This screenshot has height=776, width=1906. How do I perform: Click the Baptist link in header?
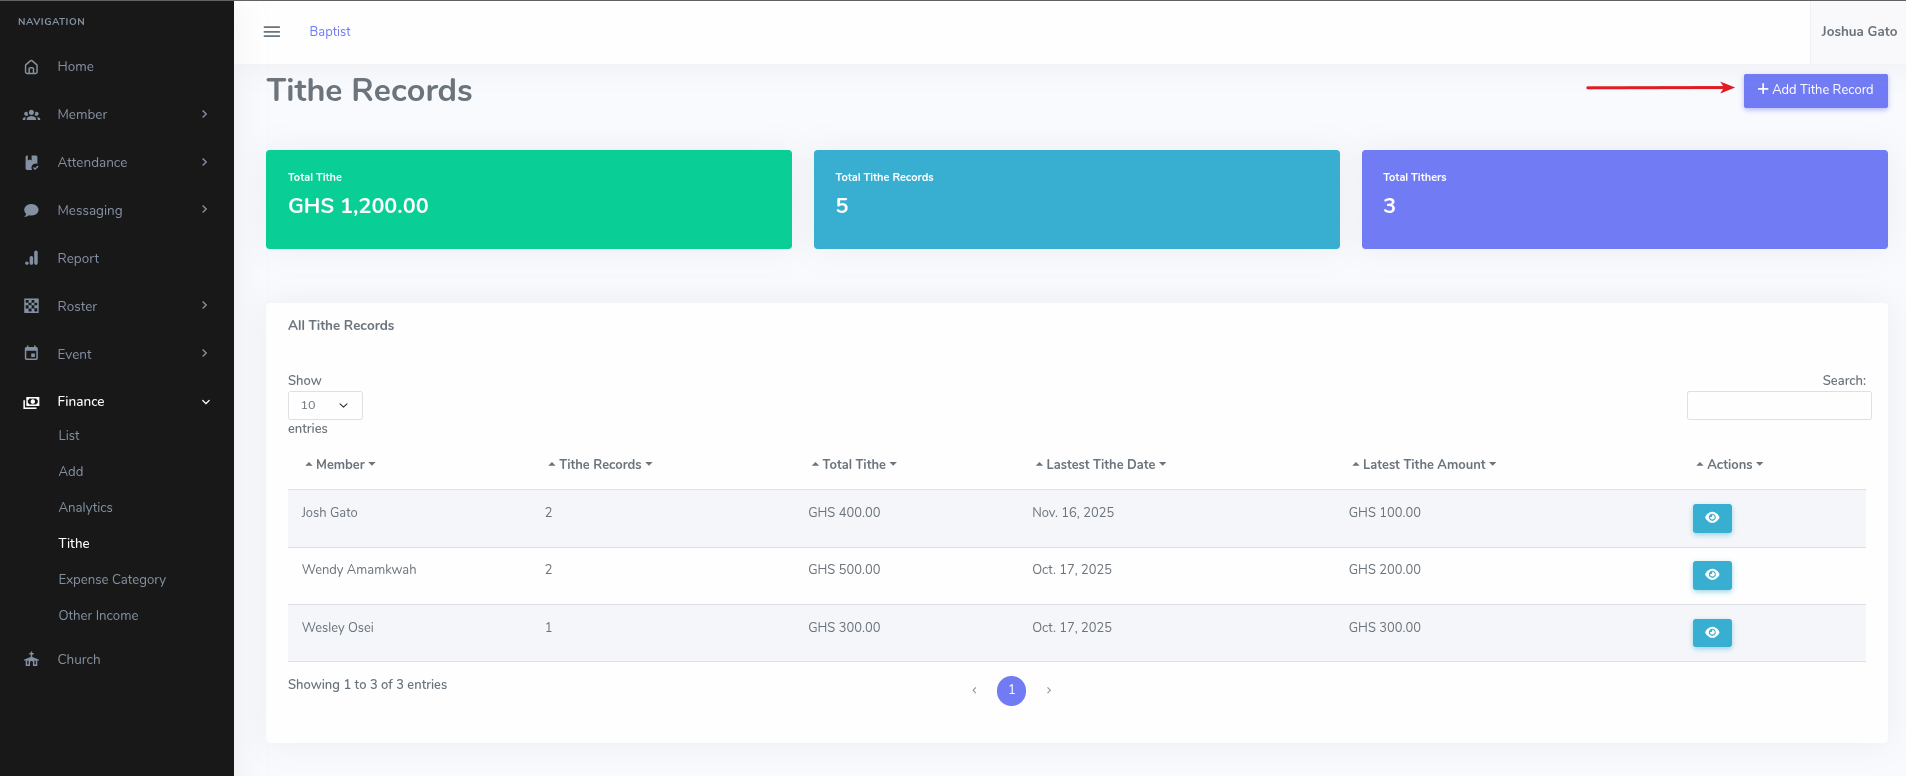(x=330, y=32)
